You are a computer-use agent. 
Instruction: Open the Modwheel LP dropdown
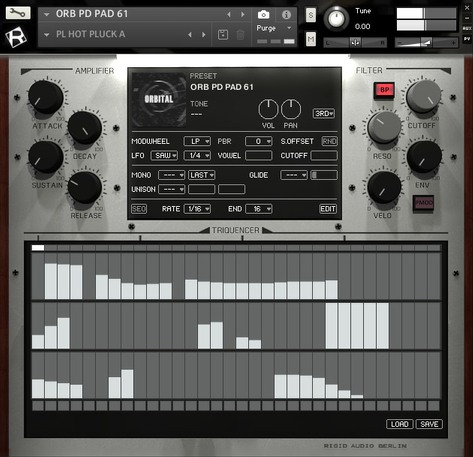click(x=197, y=141)
